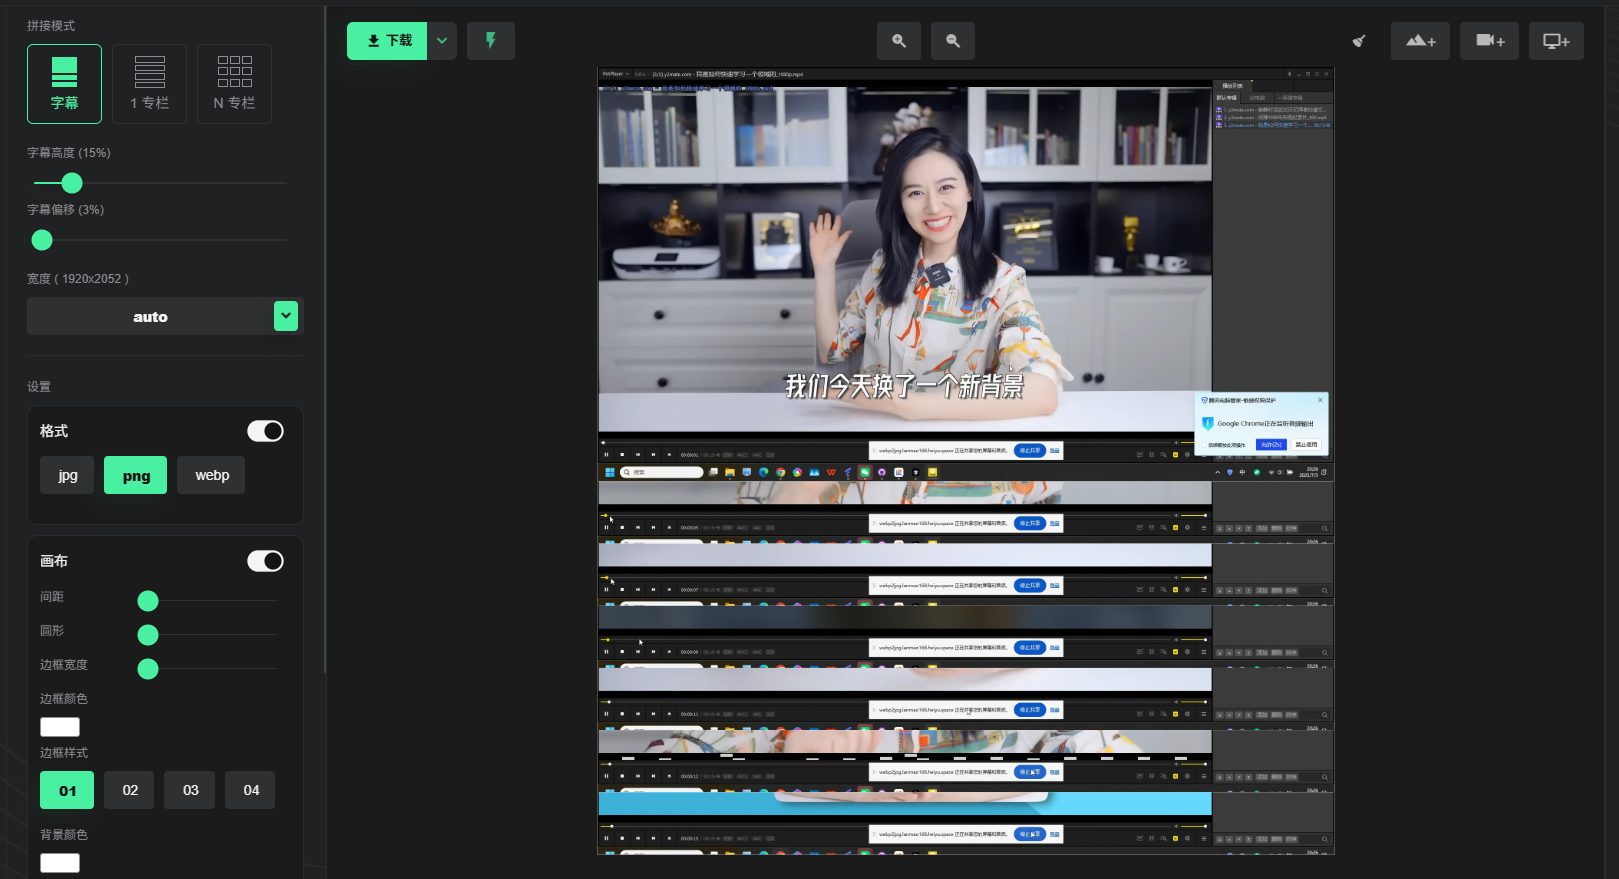Adjust the 字幕偏移 slider handle

[42, 240]
